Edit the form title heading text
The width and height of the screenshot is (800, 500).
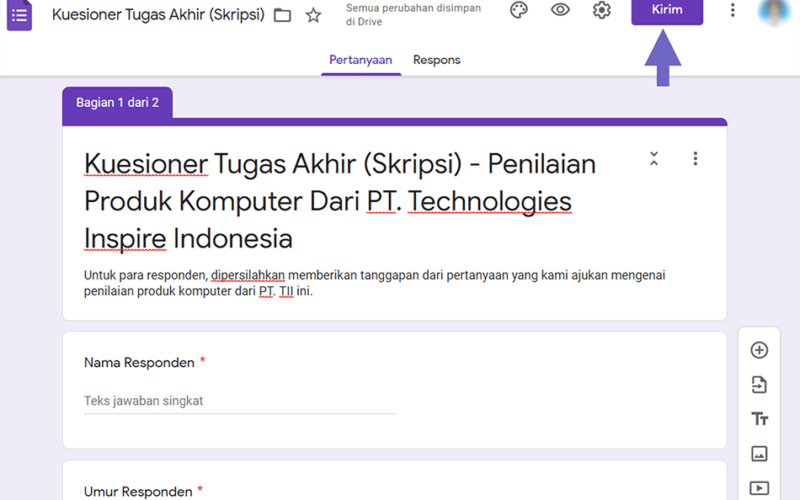pos(340,201)
